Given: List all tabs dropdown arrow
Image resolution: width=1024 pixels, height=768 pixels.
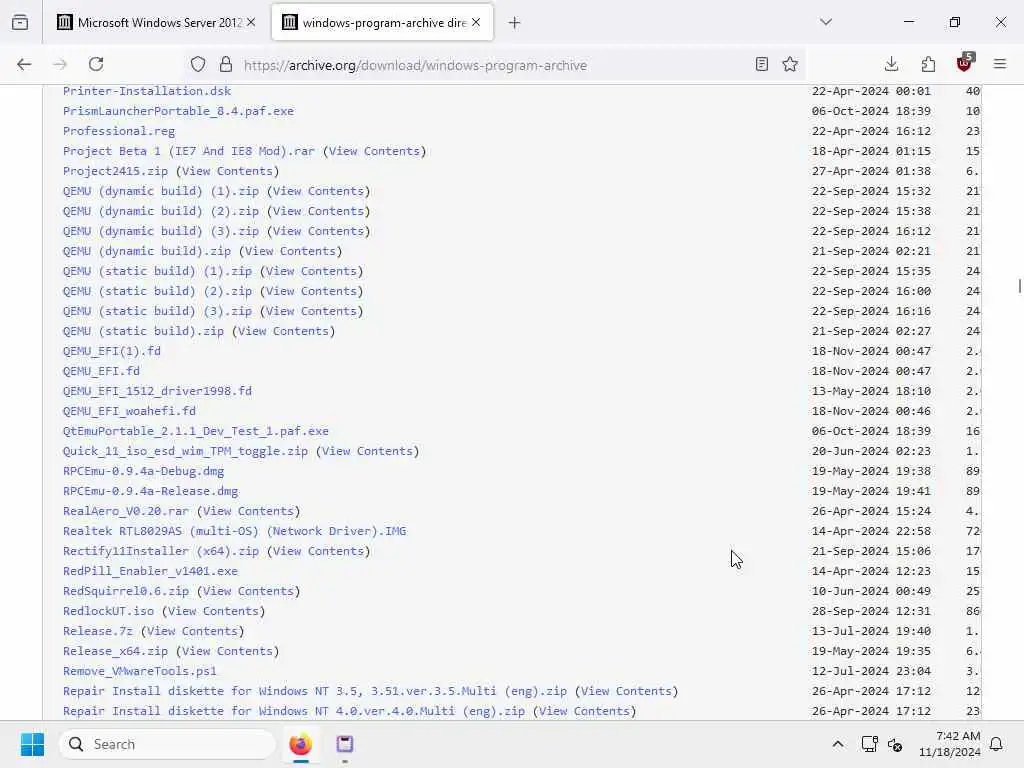Looking at the screenshot, I should coord(826,22).
